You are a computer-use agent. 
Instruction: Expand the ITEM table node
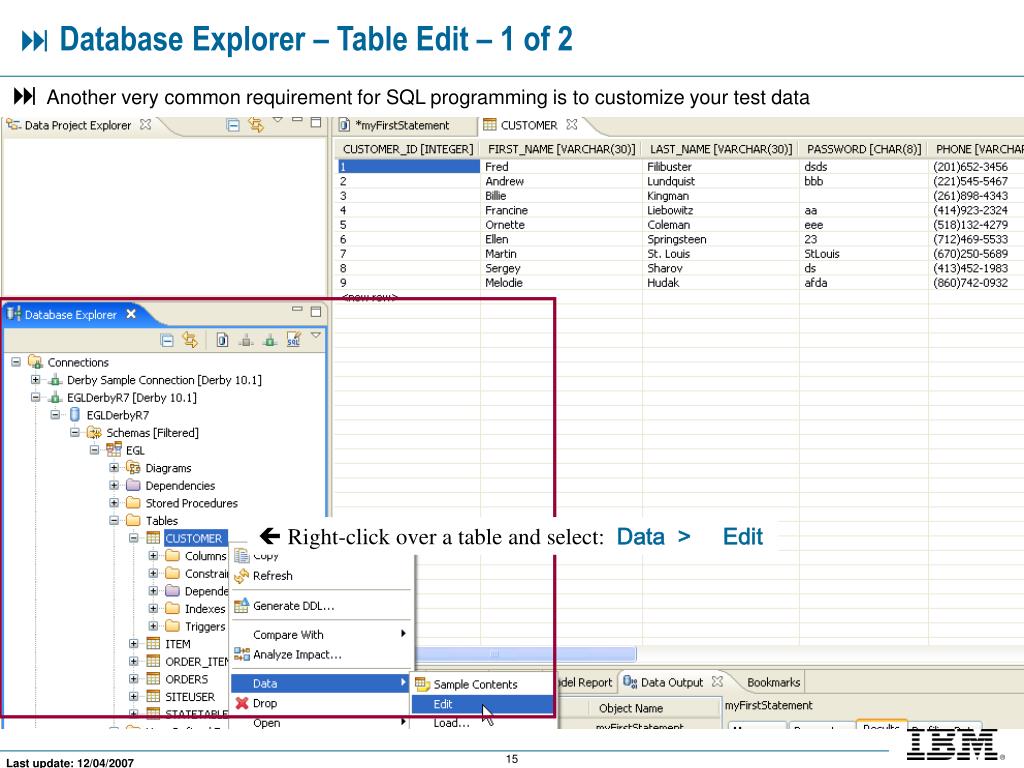133,643
